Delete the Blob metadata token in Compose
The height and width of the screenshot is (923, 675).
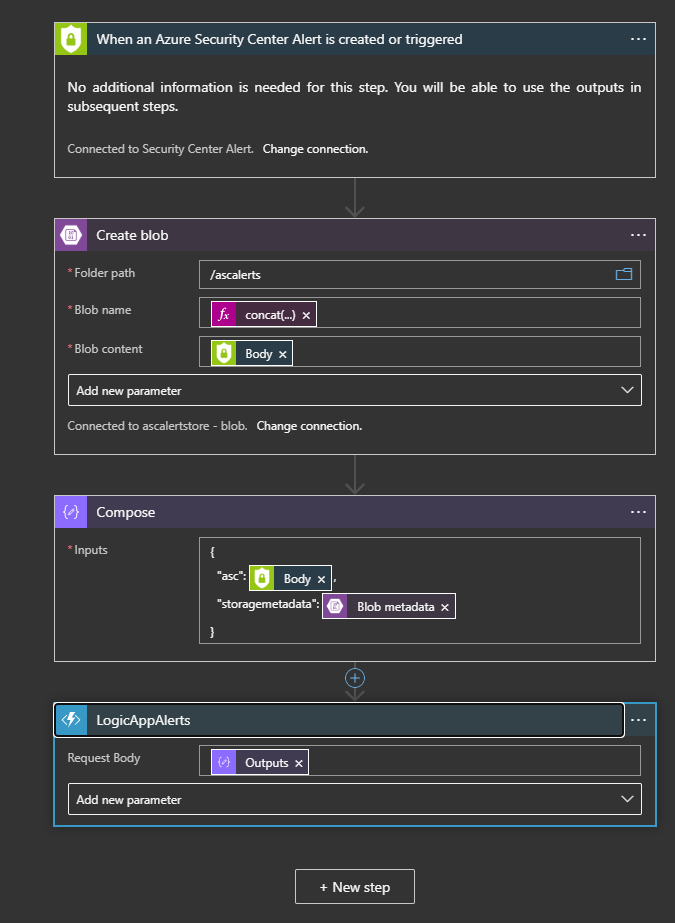coord(445,607)
